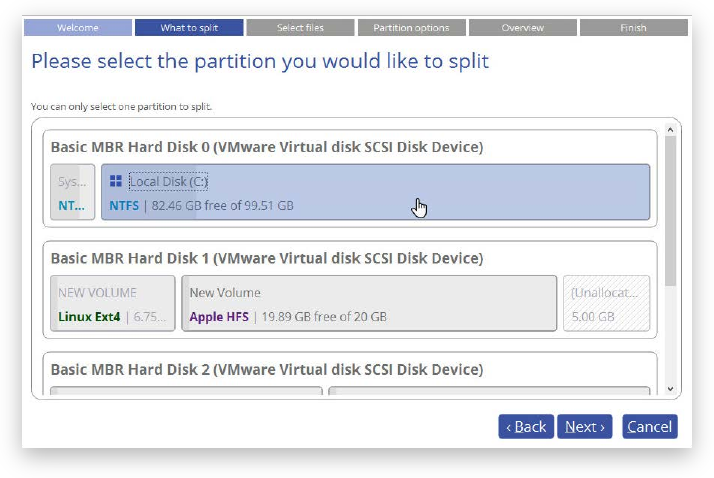This screenshot has width=714, height=478.
Task: Go to the Welcome wizard step
Action: click(x=78, y=28)
